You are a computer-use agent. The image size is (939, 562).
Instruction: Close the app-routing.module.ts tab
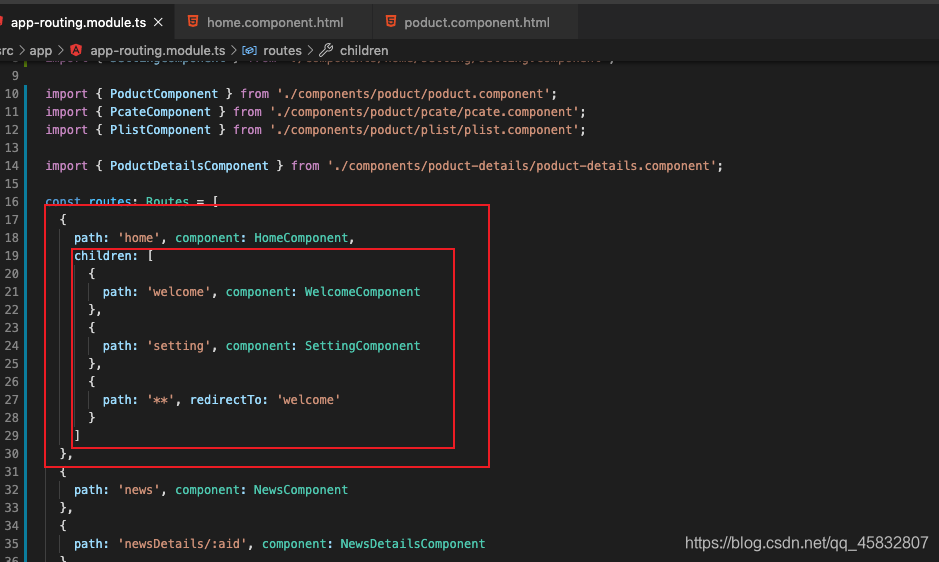pos(158,22)
